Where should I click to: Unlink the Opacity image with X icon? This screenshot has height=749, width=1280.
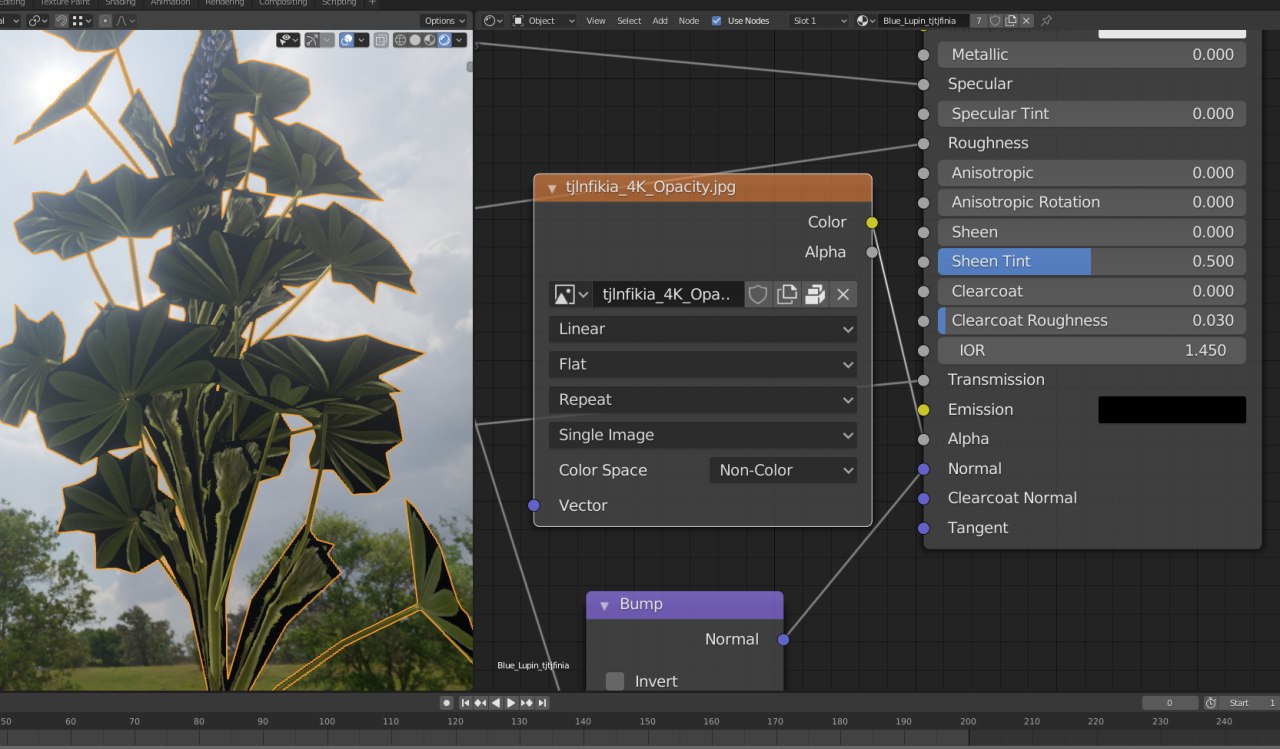click(843, 294)
